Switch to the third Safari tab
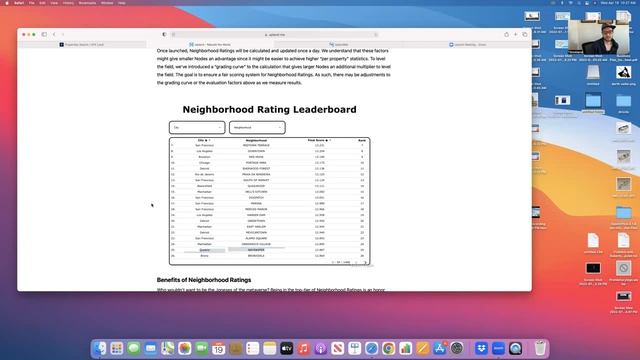 click(x=338, y=44)
